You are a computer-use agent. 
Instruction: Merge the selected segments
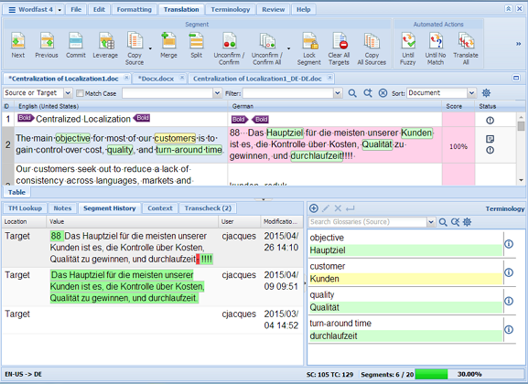pos(169,45)
